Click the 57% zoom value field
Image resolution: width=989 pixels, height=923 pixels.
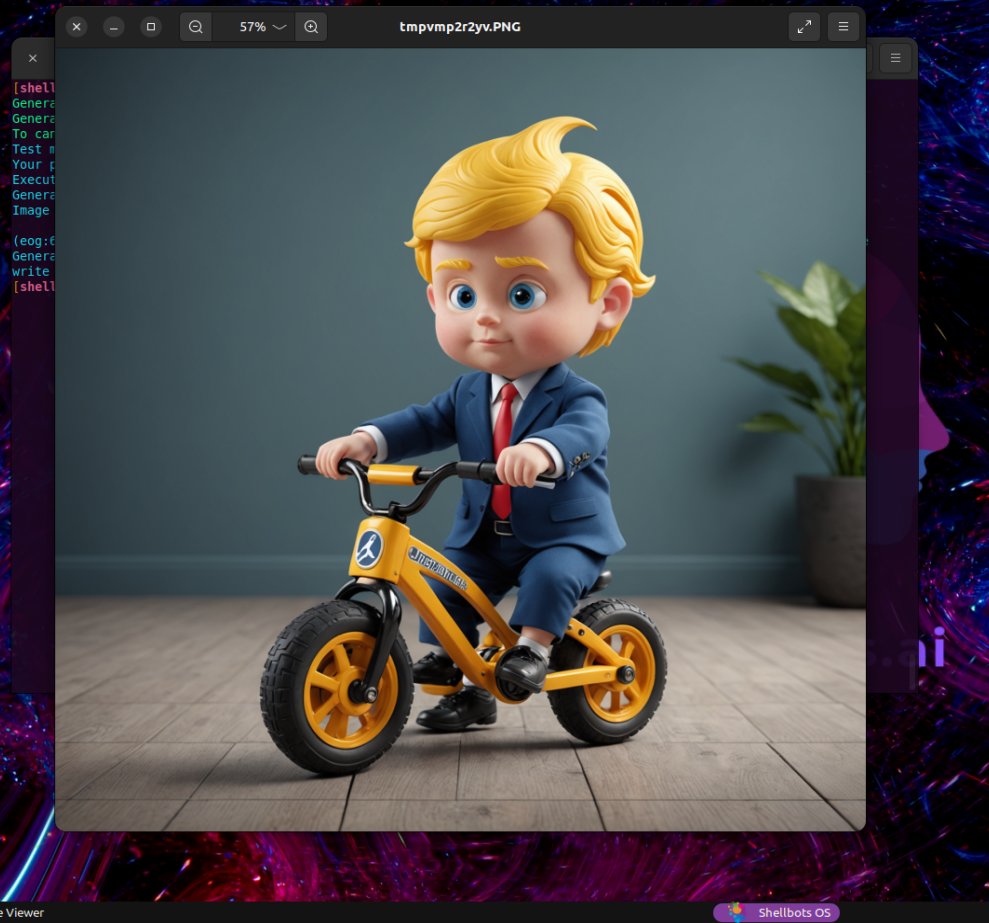coord(251,27)
